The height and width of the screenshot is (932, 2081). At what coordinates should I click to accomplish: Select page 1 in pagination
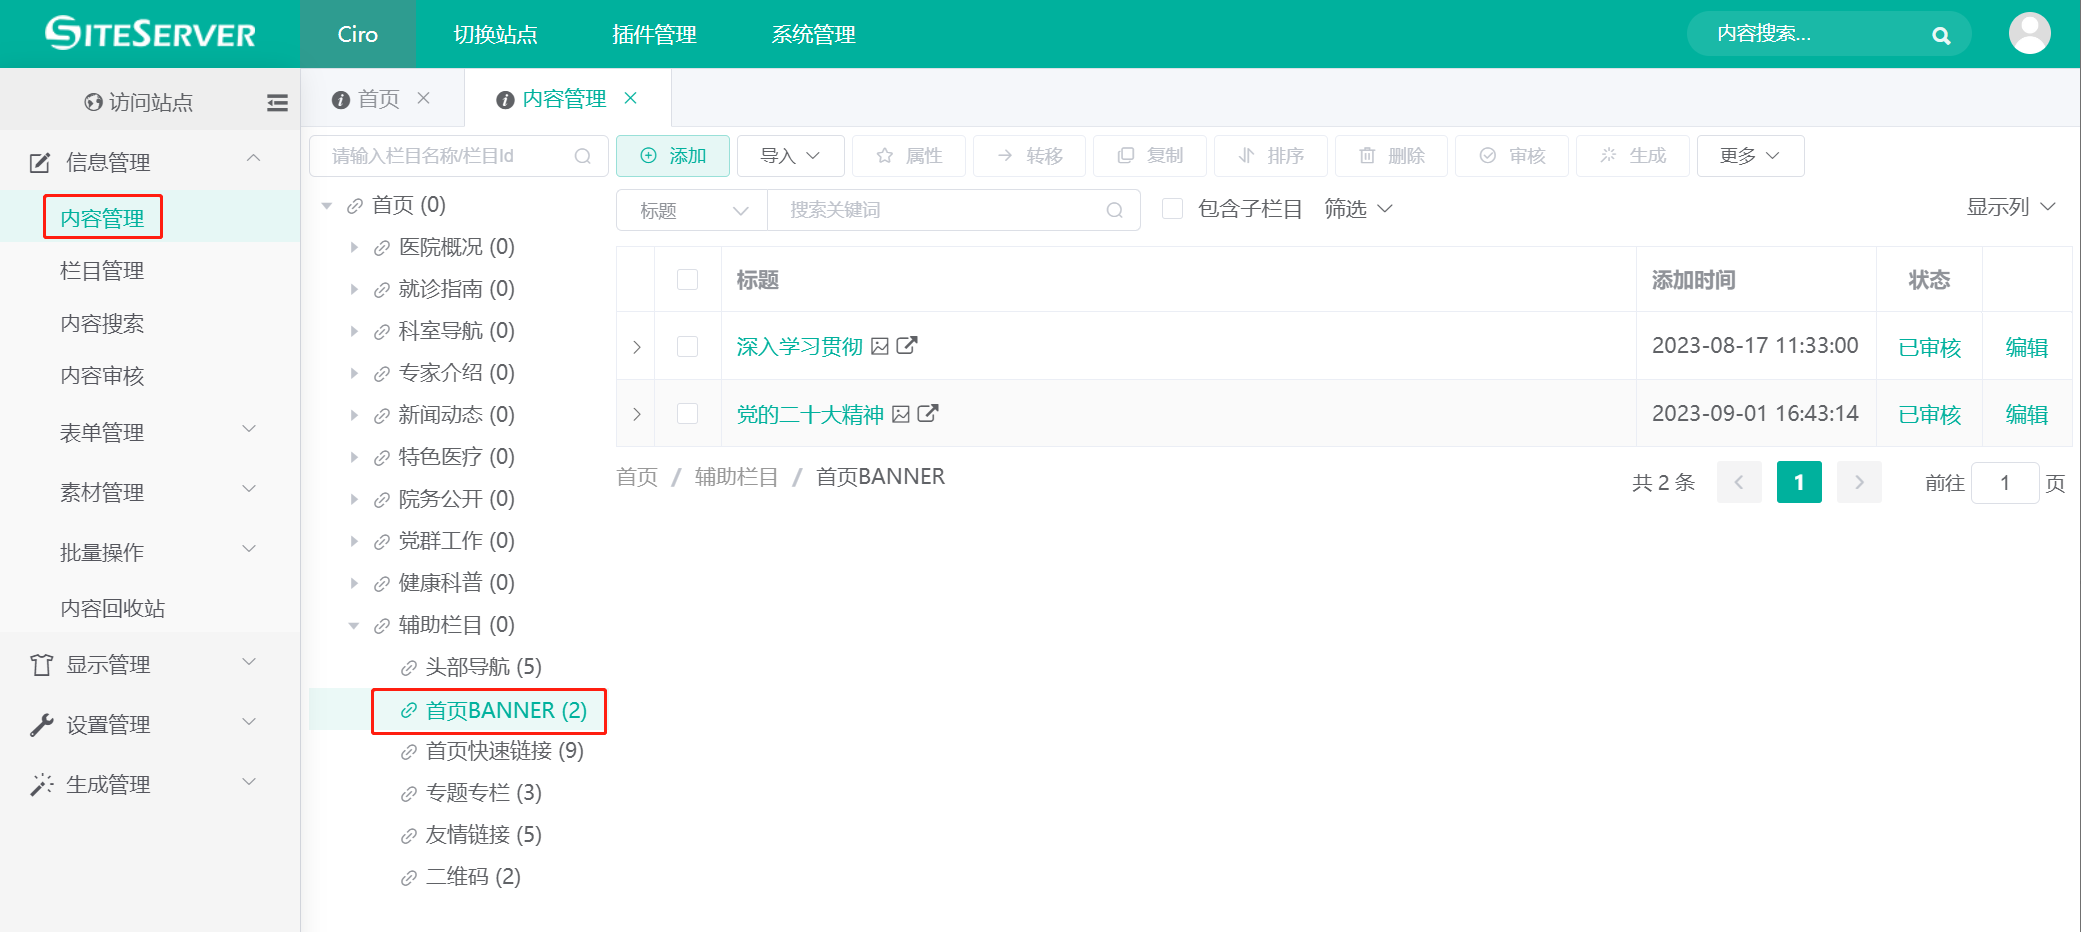pyautogui.click(x=1798, y=482)
